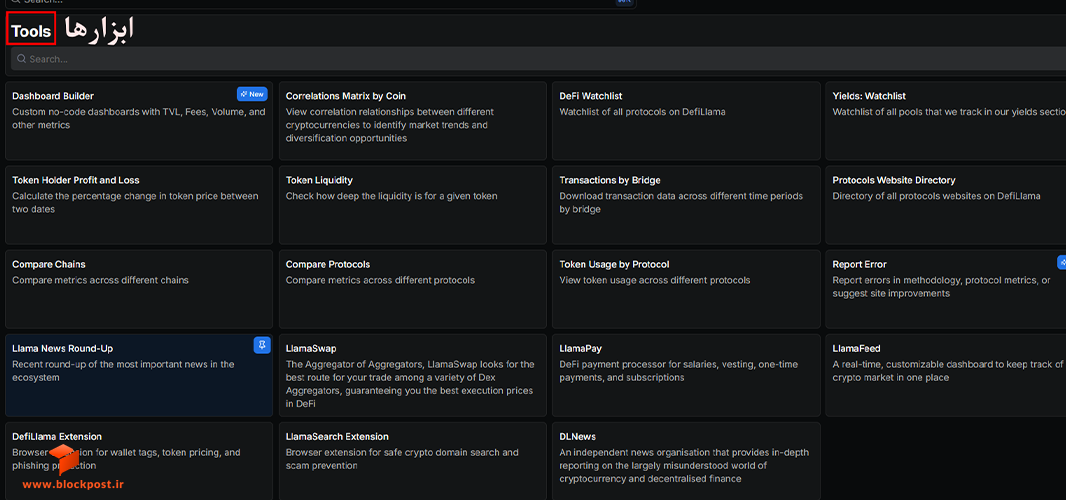Open Protocols Website Directory
The width and height of the screenshot is (1066, 500).
pyautogui.click(x=946, y=205)
